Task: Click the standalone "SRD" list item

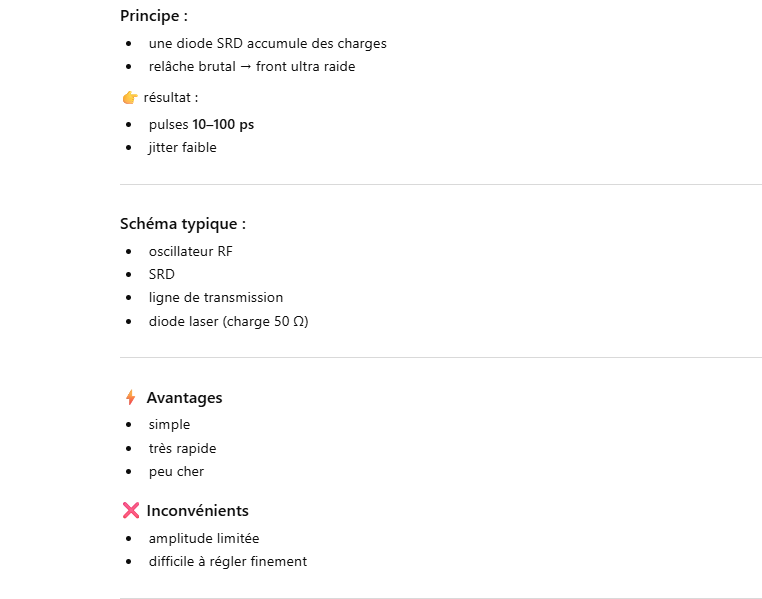Action: click(162, 274)
